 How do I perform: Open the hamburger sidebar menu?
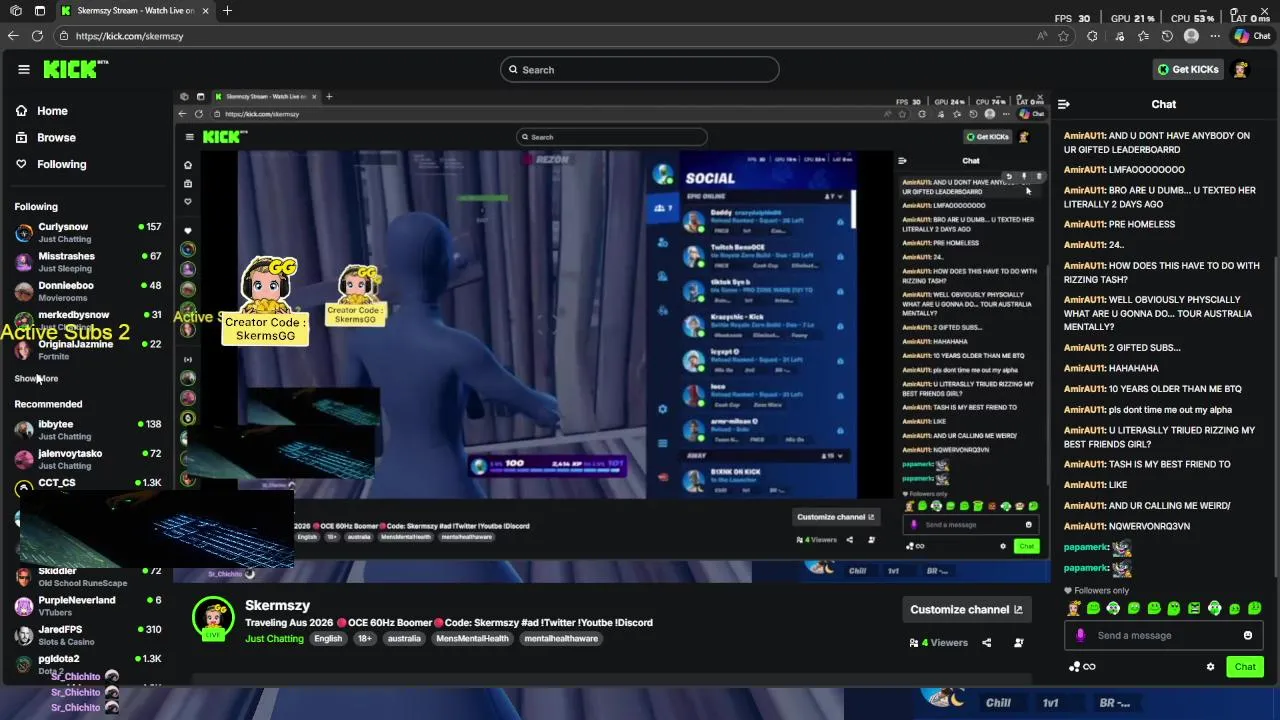click(24, 69)
